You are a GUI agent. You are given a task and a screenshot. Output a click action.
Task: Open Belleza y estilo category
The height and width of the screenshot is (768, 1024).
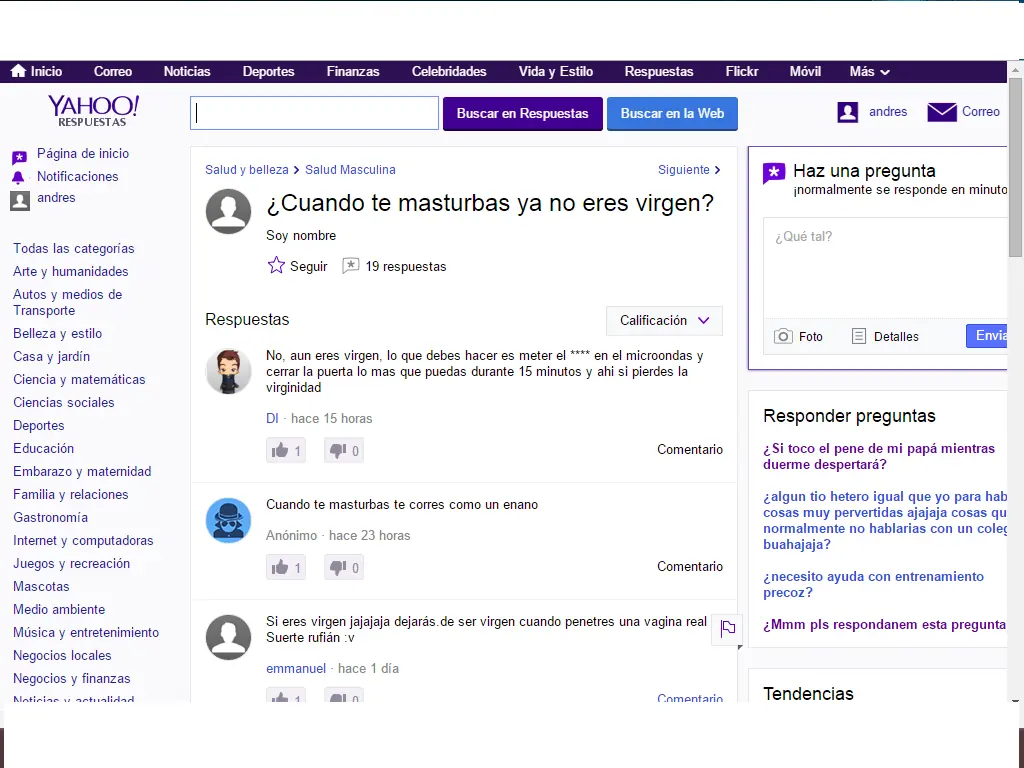57,334
